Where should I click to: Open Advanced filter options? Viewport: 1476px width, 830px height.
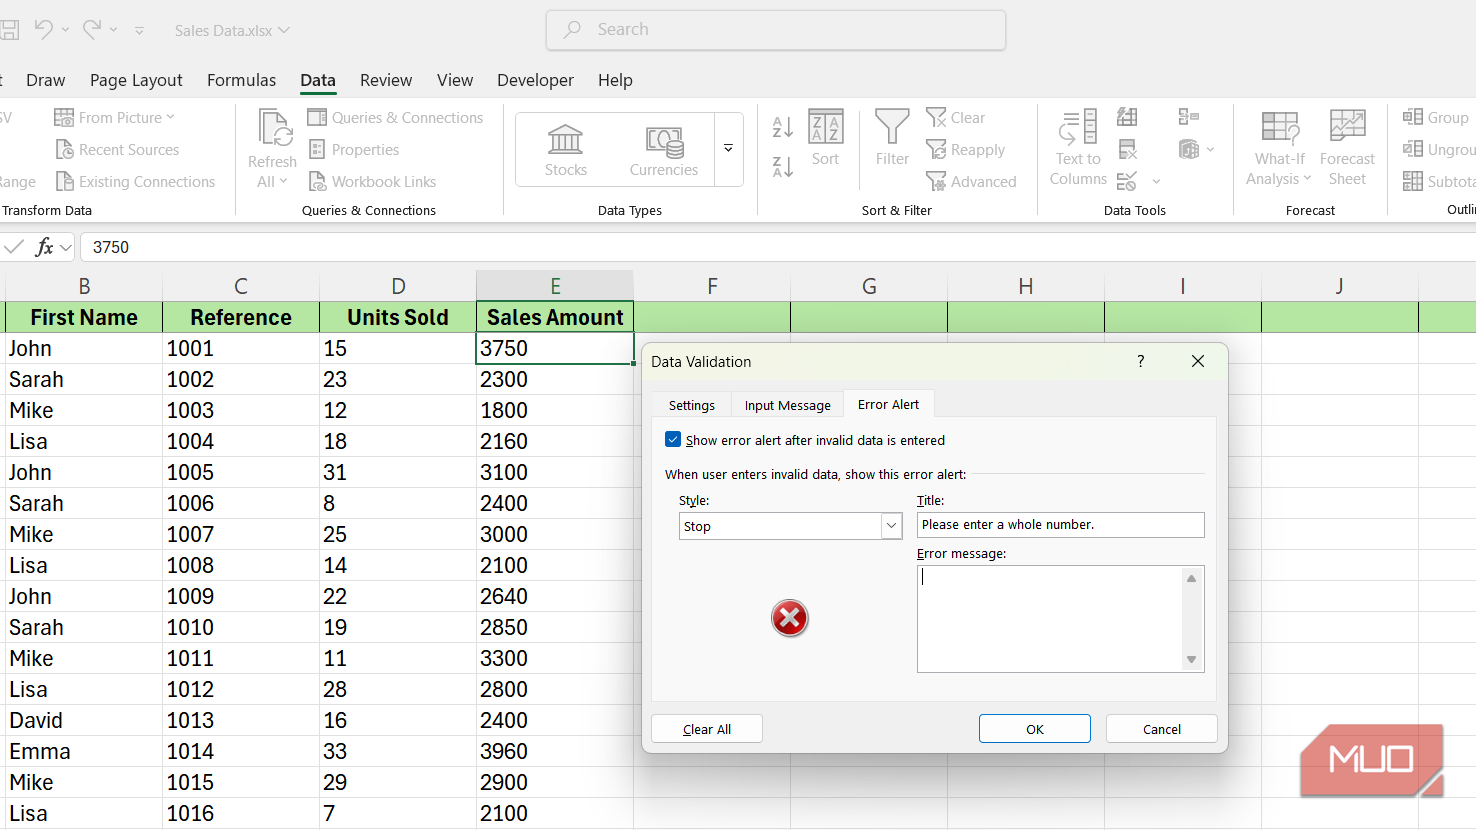pos(971,181)
